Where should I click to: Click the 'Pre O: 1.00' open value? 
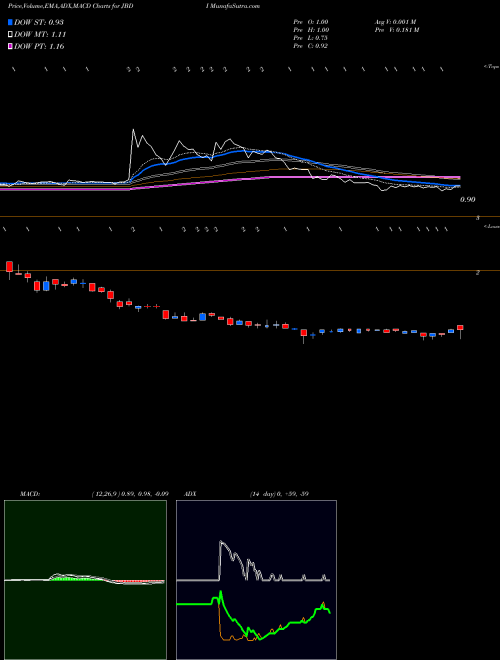point(311,22)
